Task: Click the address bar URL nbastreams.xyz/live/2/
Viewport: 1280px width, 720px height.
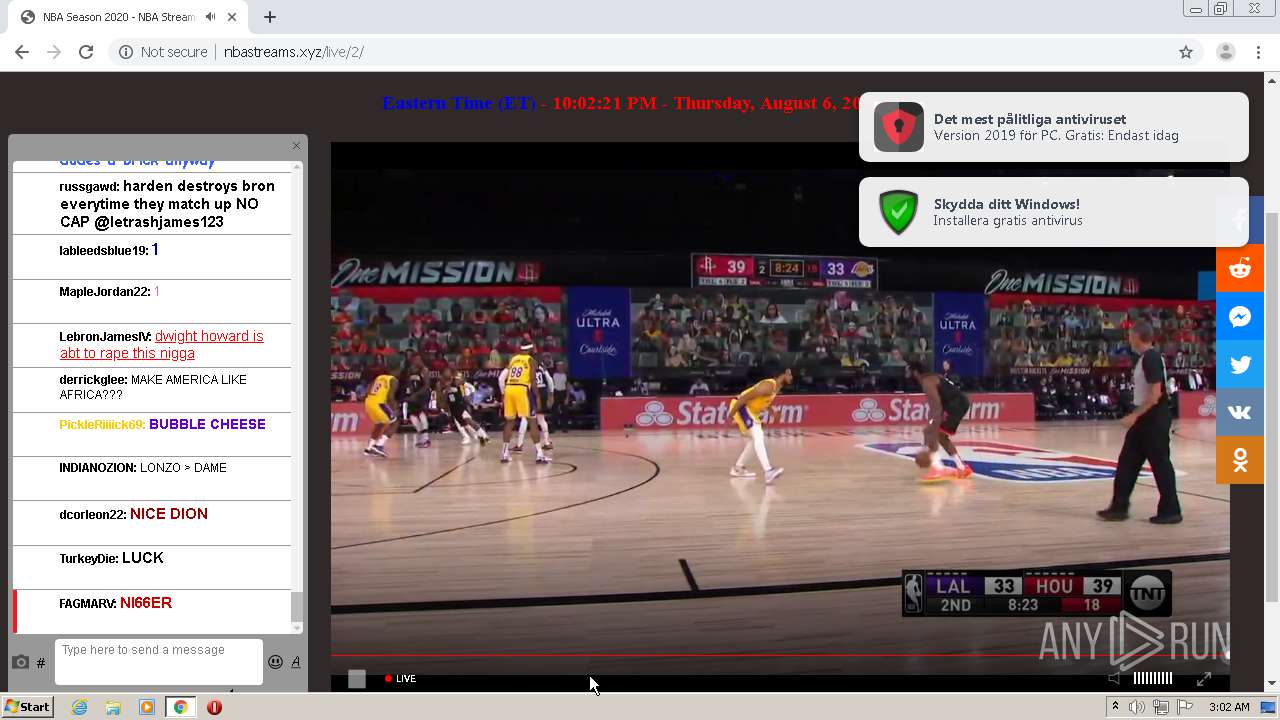Action: pos(294,52)
